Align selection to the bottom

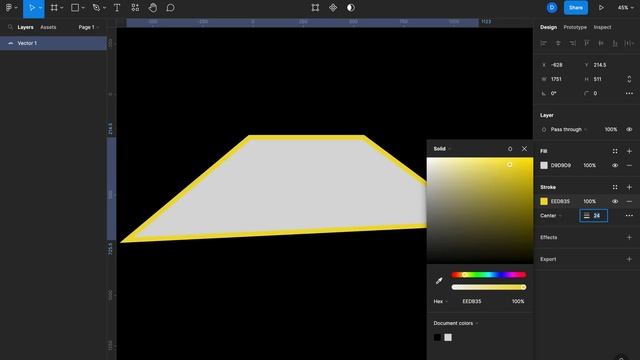(x=615, y=43)
